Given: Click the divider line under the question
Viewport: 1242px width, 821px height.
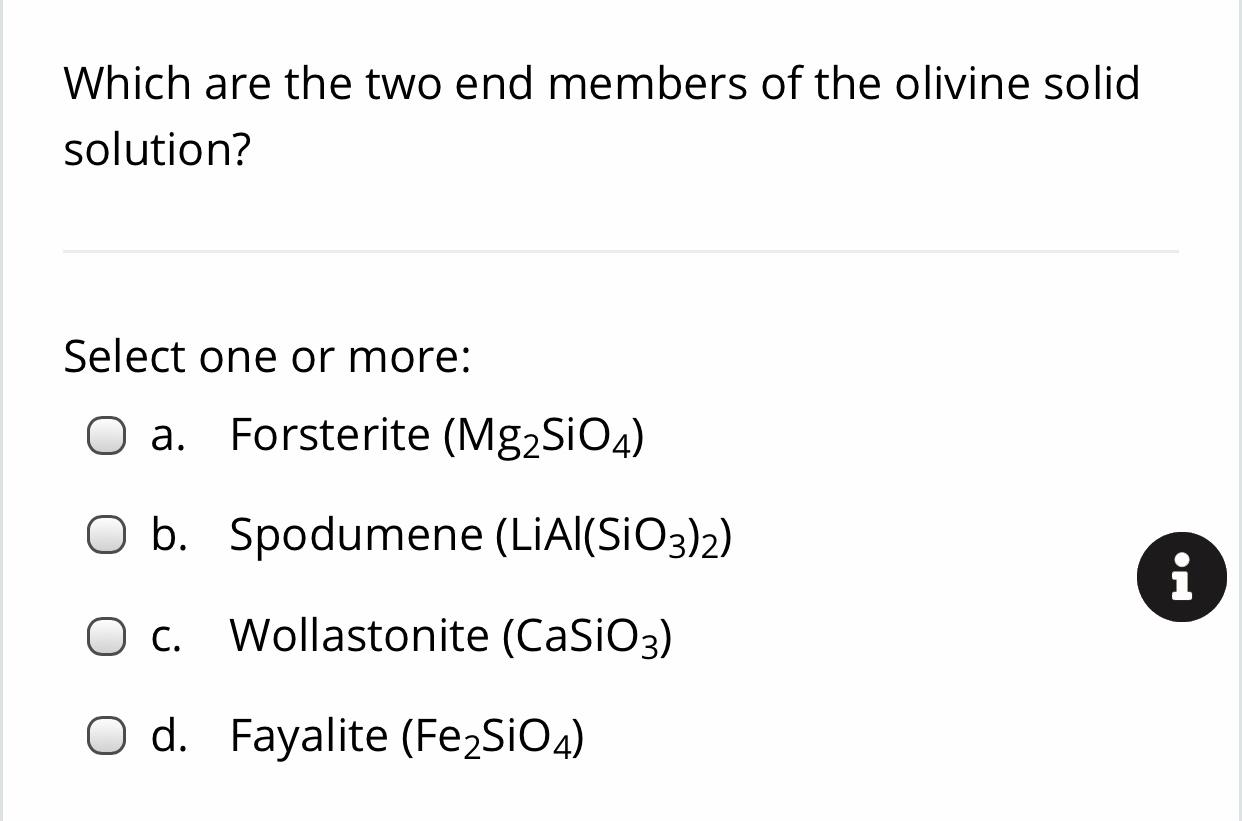Looking at the screenshot, I should coord(621,251).
